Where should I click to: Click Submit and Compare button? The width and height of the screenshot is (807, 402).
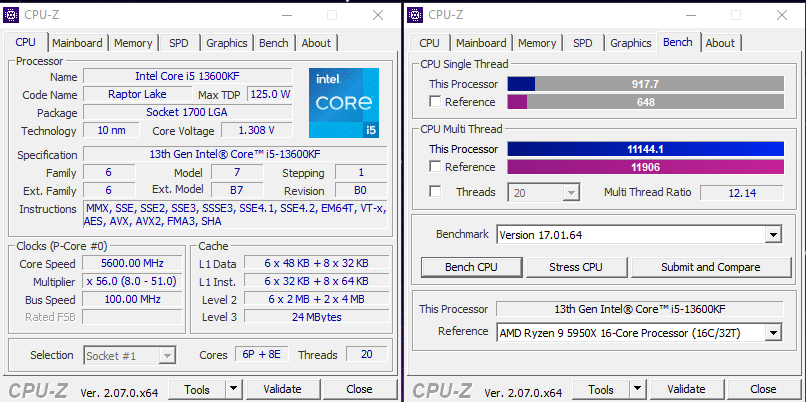(711, 267)
